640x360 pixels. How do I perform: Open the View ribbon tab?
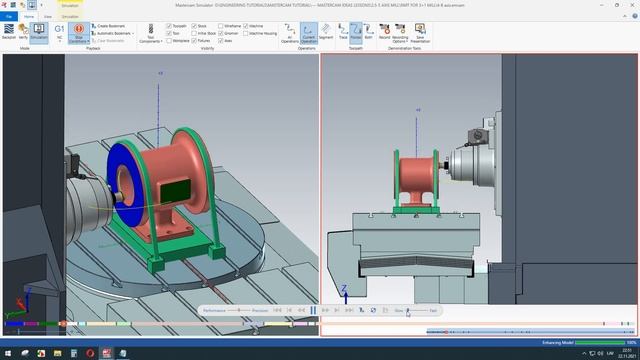point(48,17)
